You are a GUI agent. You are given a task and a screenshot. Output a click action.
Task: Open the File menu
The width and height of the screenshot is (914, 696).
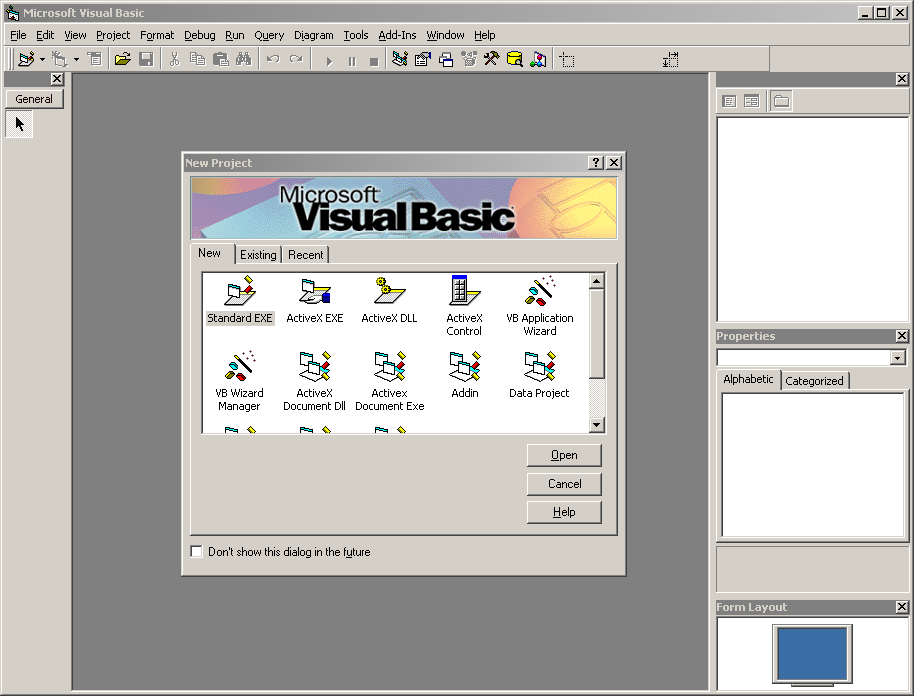click(18, 36)
